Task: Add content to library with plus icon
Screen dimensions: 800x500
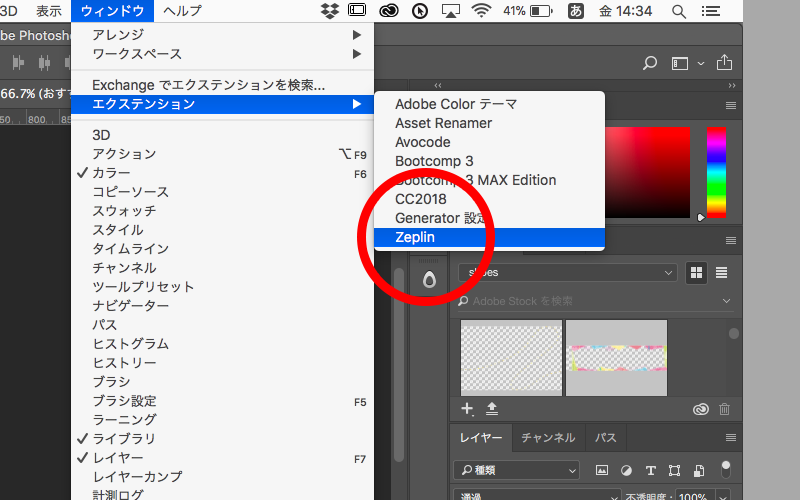Action: pos(467,409)
